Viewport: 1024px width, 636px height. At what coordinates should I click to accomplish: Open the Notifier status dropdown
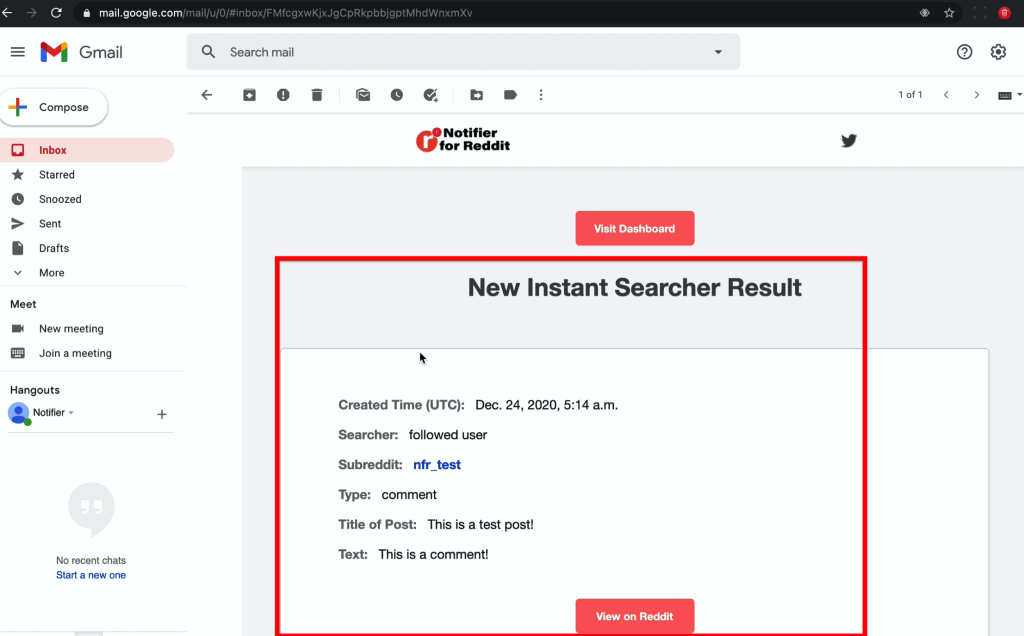coord(71,413)
